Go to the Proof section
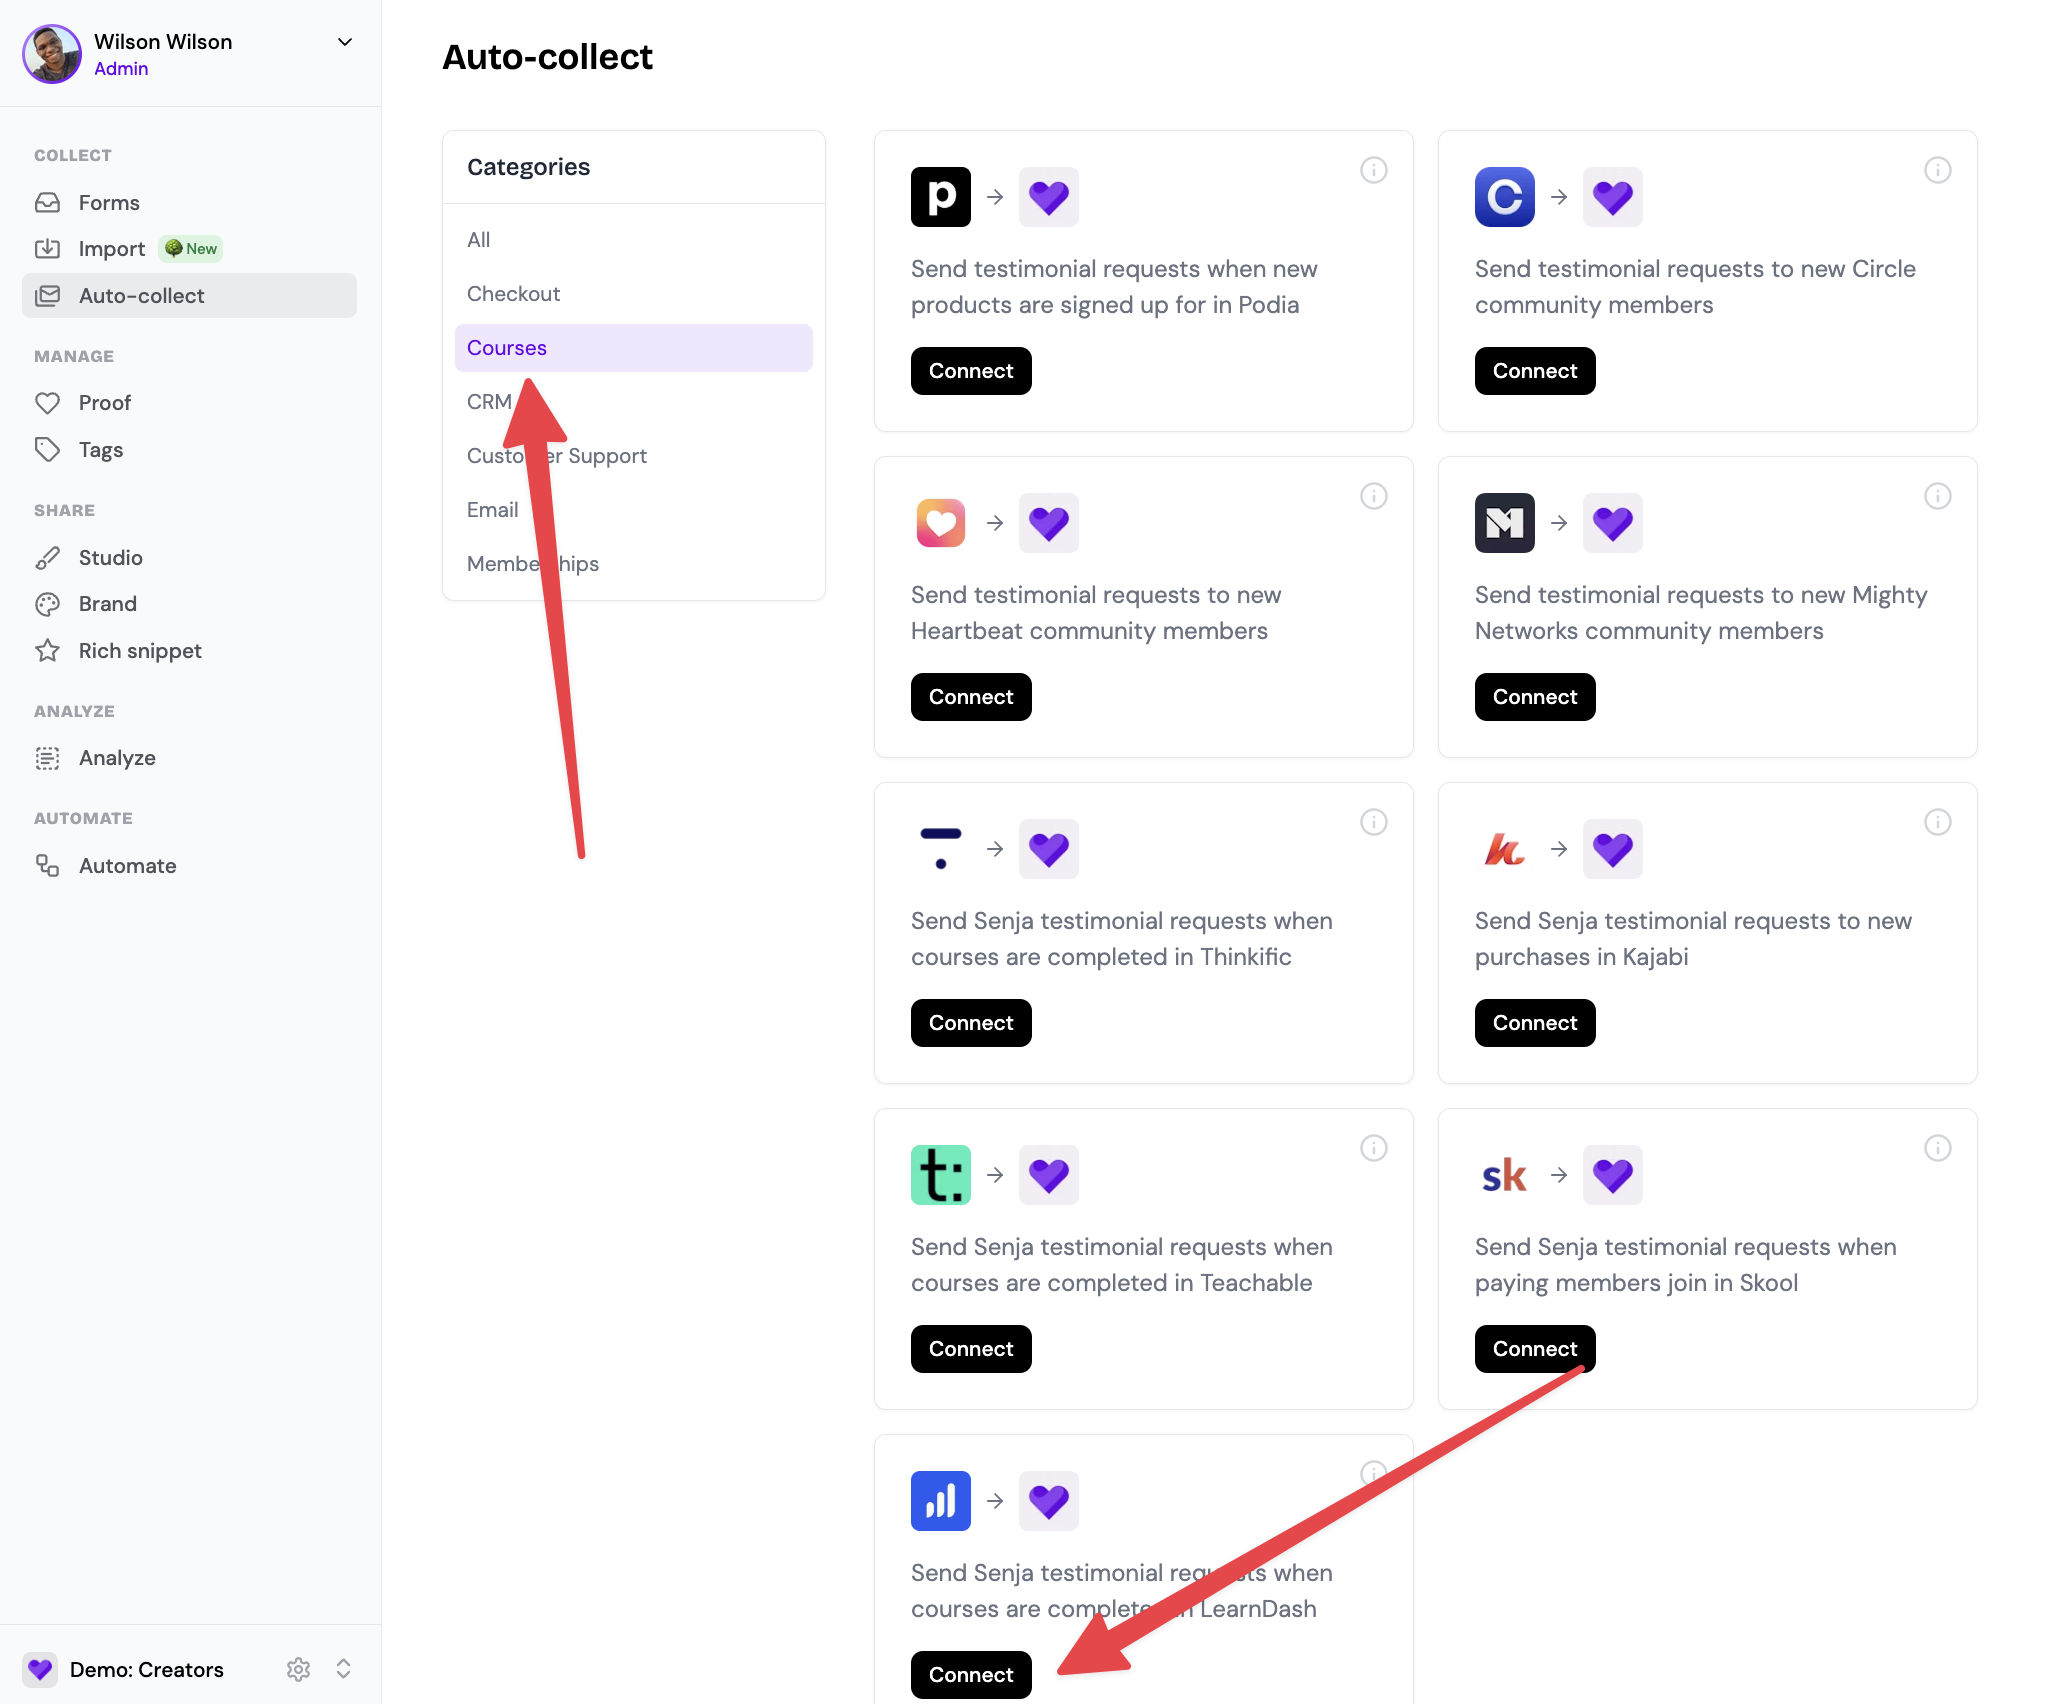The width and height of the screenshot is (2072, 1704). [189, 403]
